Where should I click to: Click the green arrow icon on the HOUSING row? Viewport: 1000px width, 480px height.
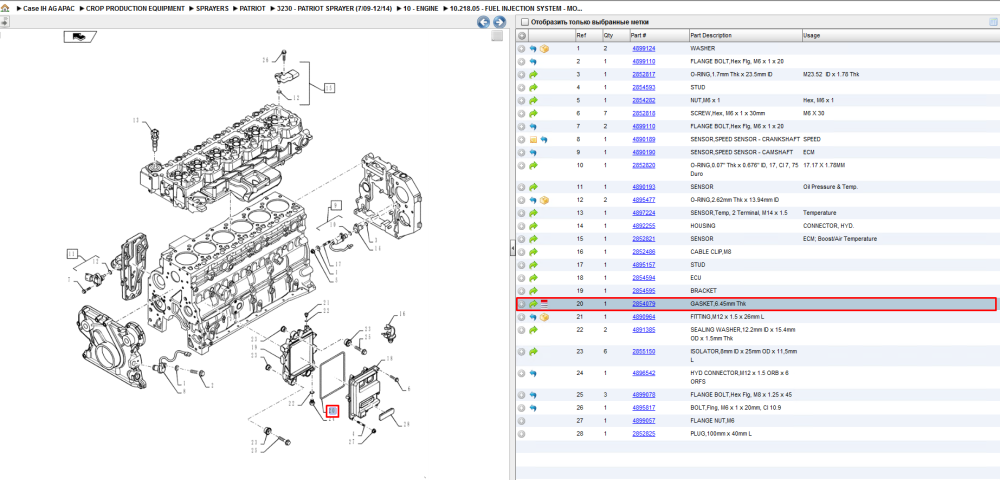533,226
